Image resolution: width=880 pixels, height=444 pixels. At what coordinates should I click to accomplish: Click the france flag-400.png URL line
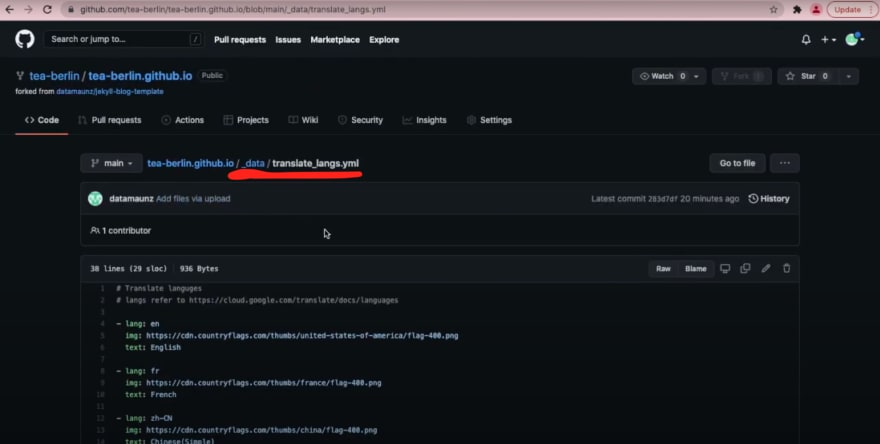[253, 383]
